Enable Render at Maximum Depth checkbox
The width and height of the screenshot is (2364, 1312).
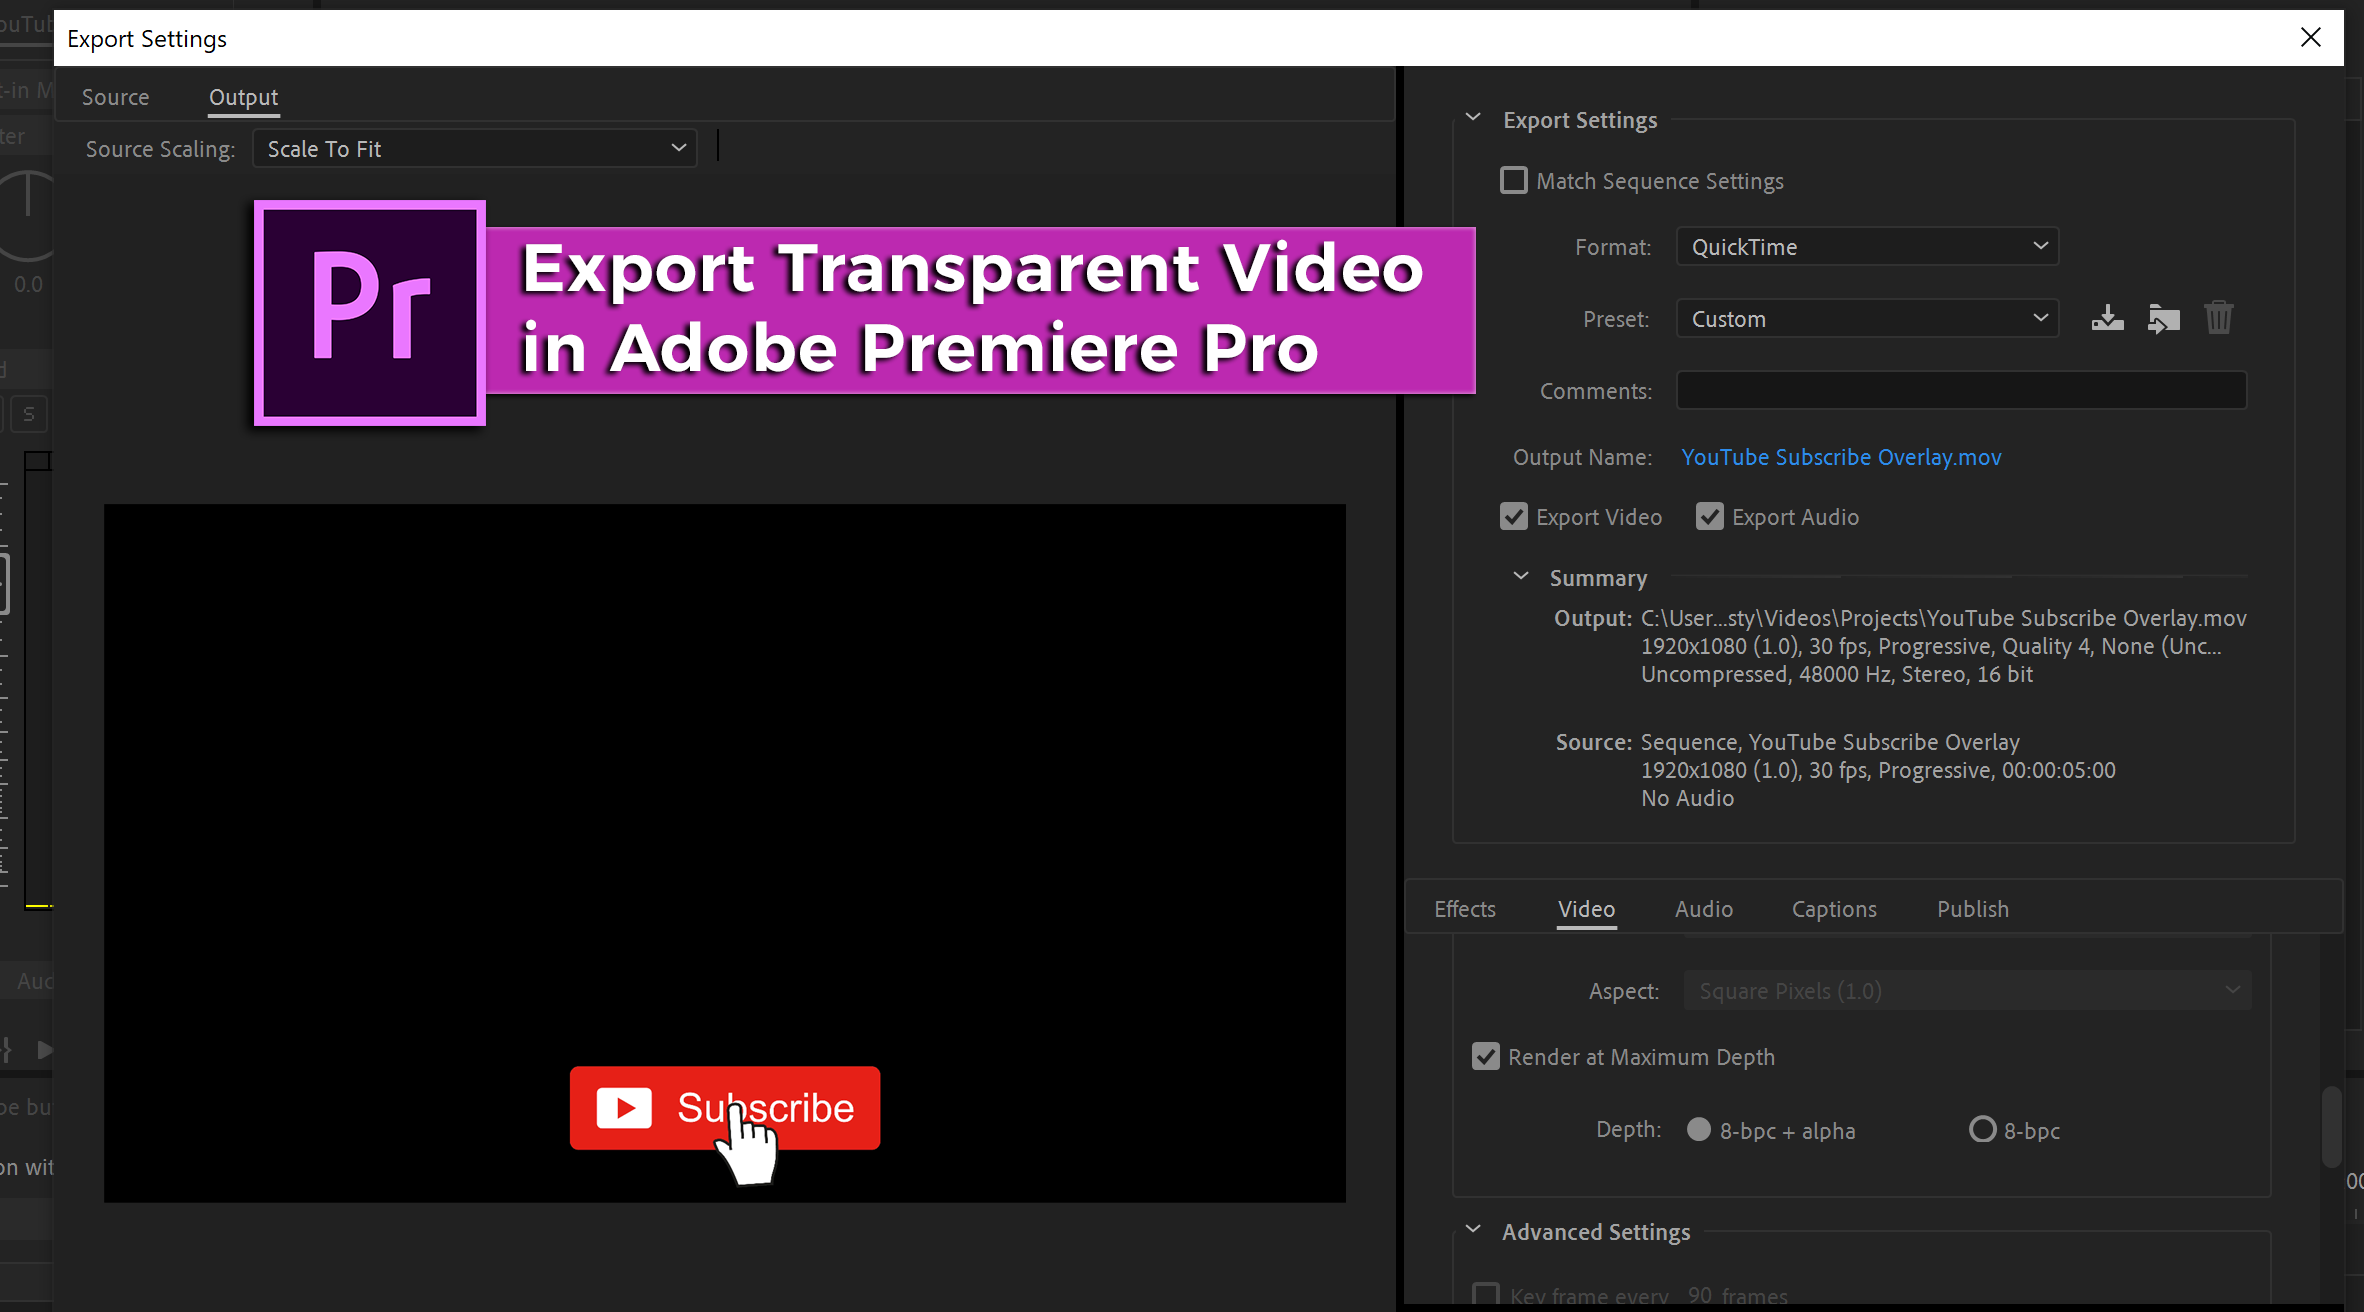[1487, 1058]
